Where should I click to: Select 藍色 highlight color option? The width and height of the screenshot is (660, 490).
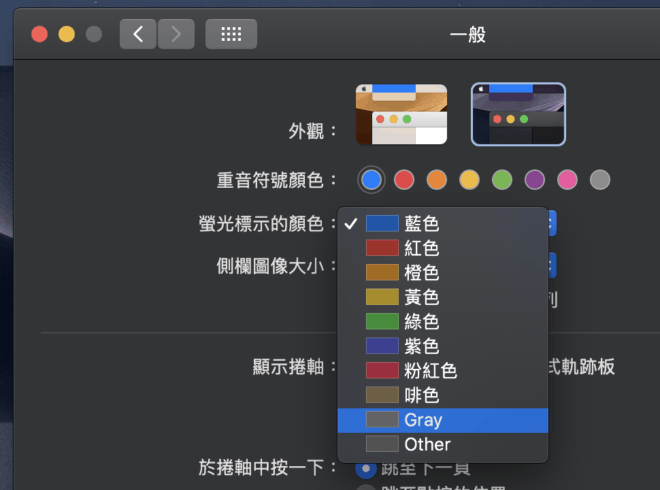tap(443, 224)
